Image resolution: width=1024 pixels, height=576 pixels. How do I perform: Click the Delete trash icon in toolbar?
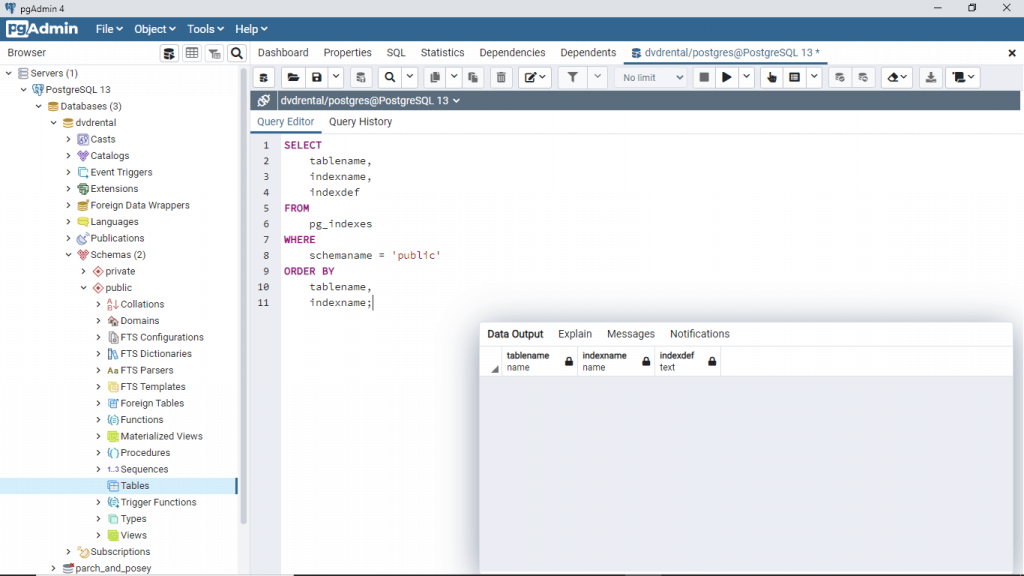tap(502, 77)
